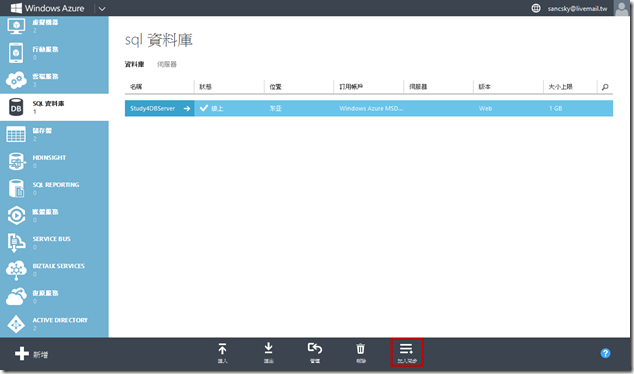Click the add sync icon highlighted in red
634x374 pixels.
coord(407,352)
